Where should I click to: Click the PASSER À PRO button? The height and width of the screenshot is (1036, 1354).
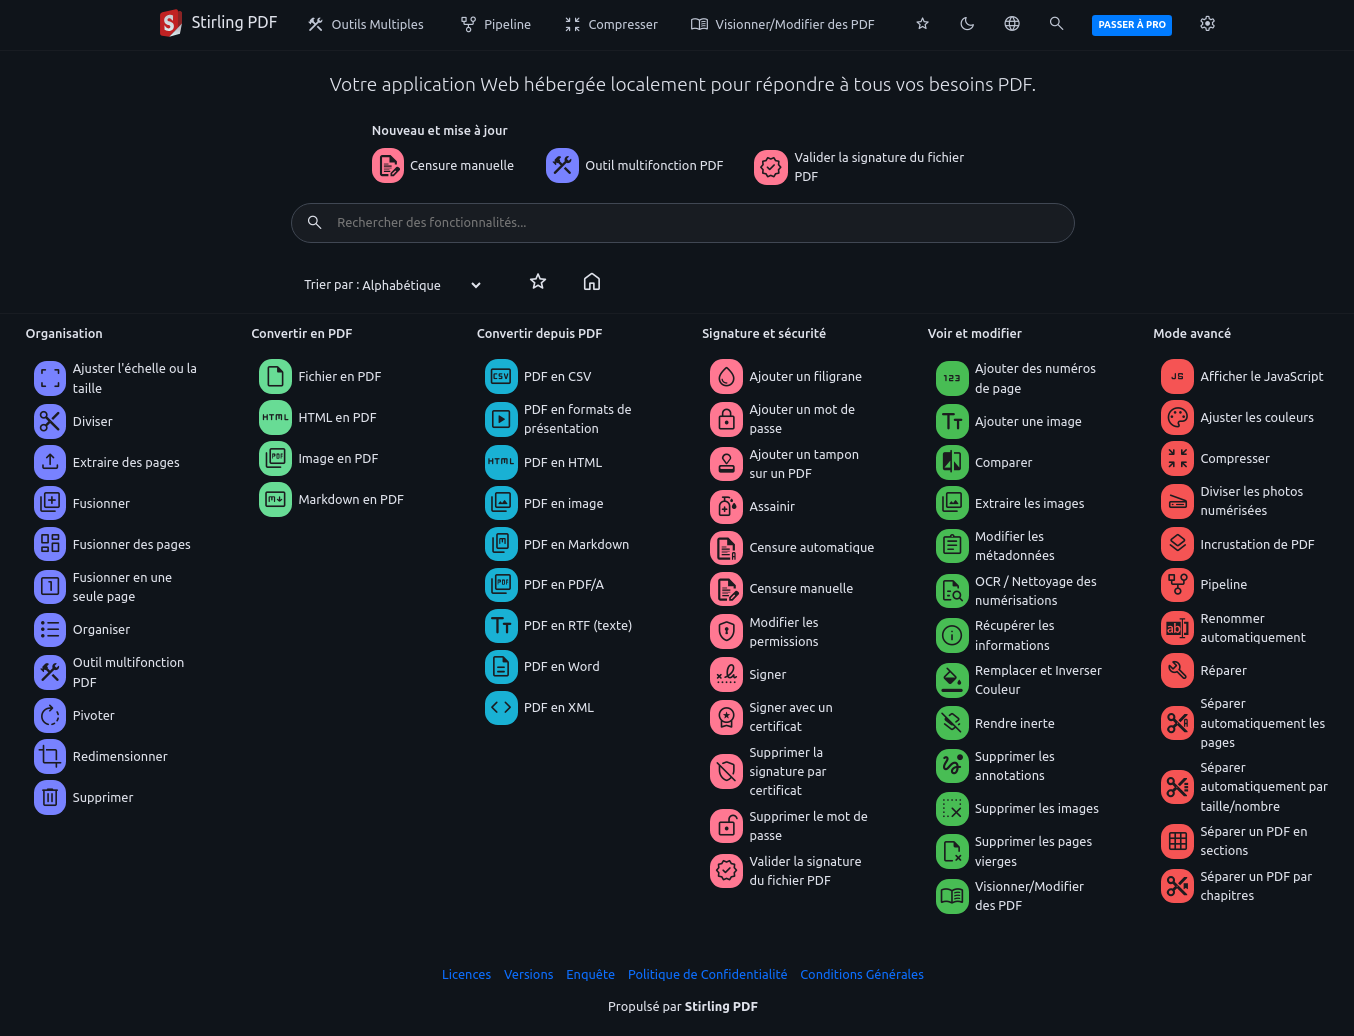1131,24
